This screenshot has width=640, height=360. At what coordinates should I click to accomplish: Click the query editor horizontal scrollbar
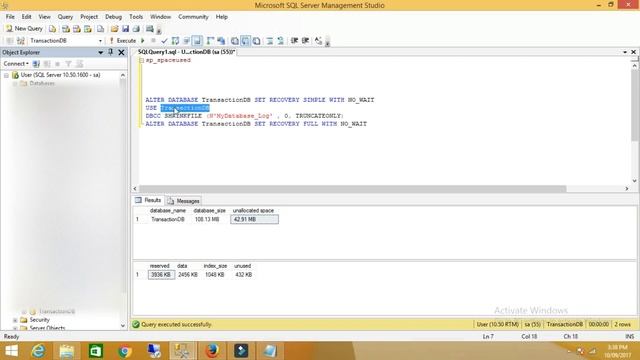click(352, 189)
